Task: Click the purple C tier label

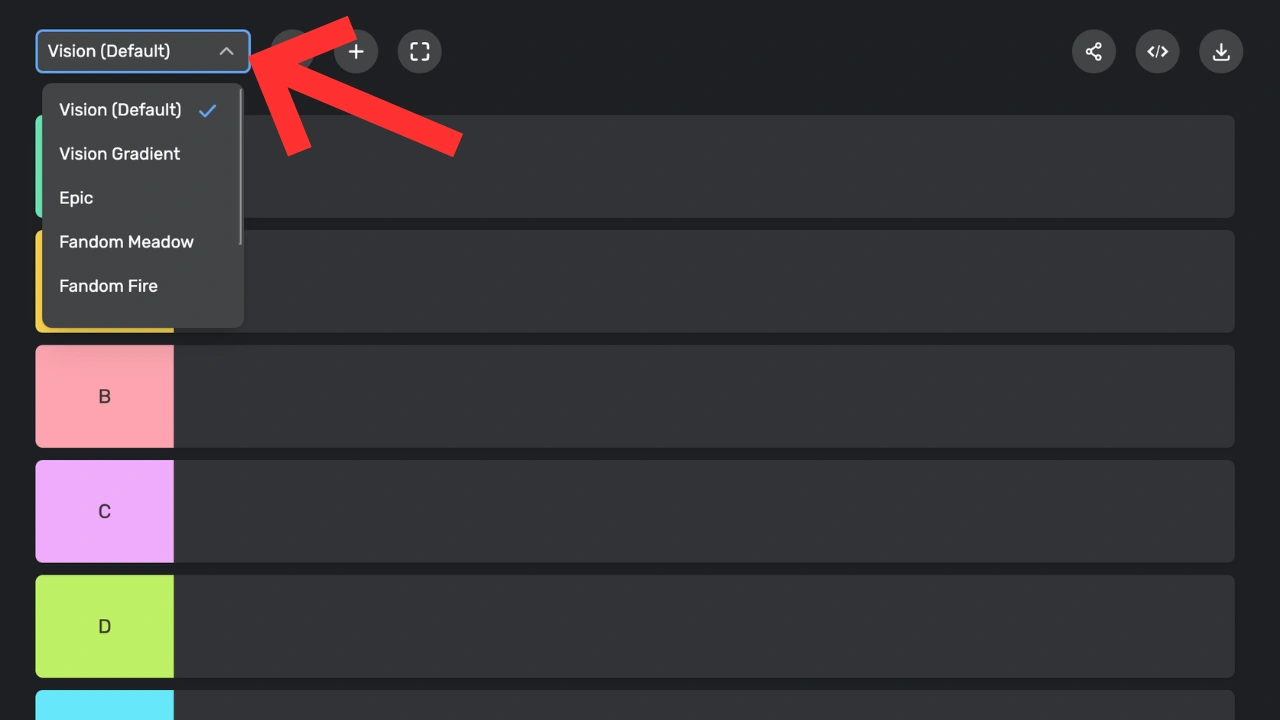Action: 105,511
